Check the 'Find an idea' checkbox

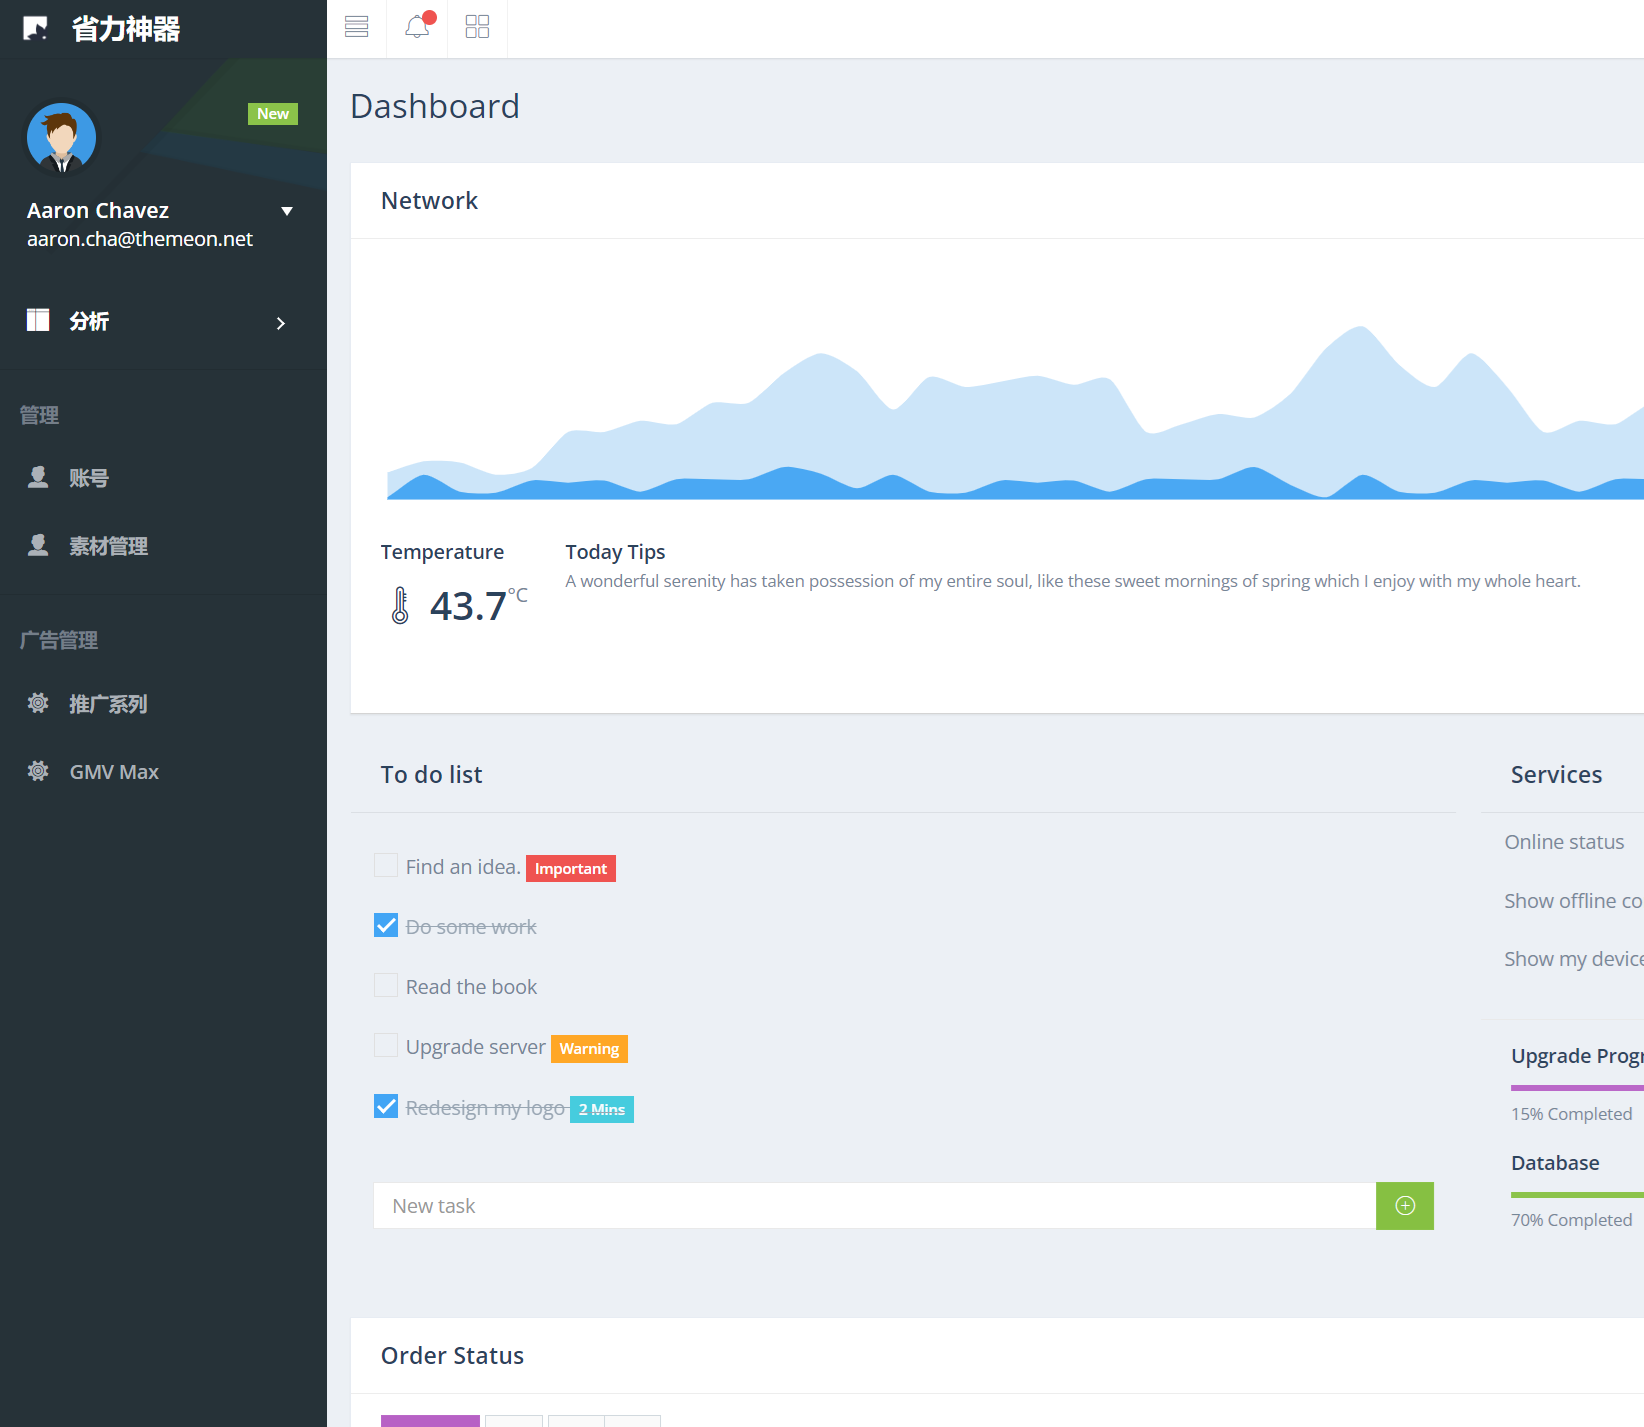coord(386,866)
